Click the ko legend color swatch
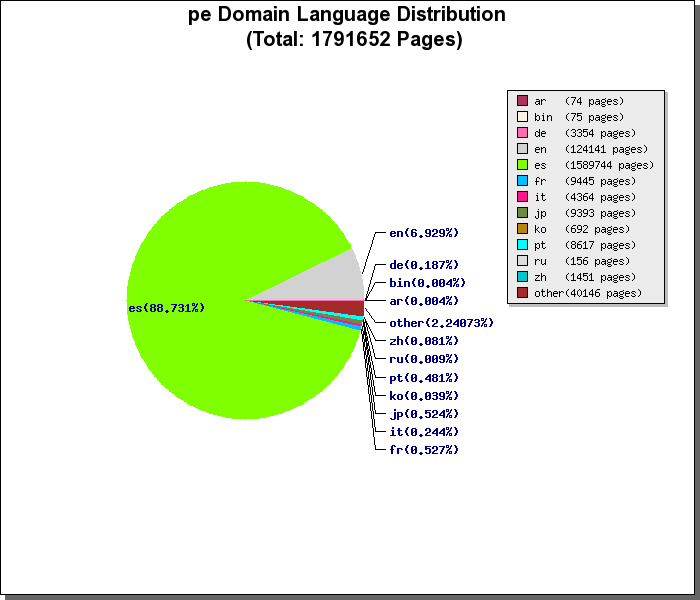 point(522,229)
